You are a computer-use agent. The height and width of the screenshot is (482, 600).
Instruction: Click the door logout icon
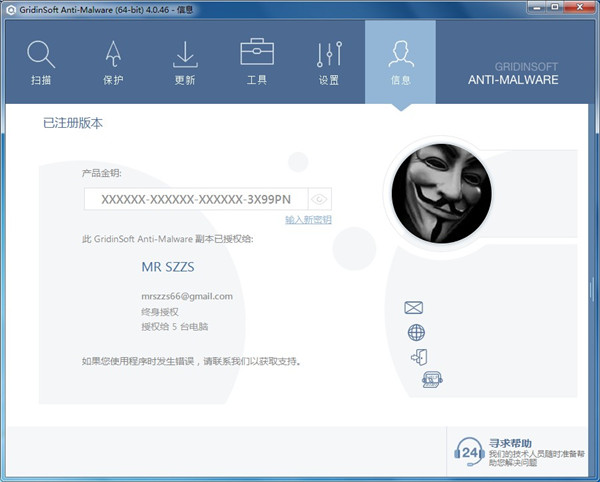419,357
